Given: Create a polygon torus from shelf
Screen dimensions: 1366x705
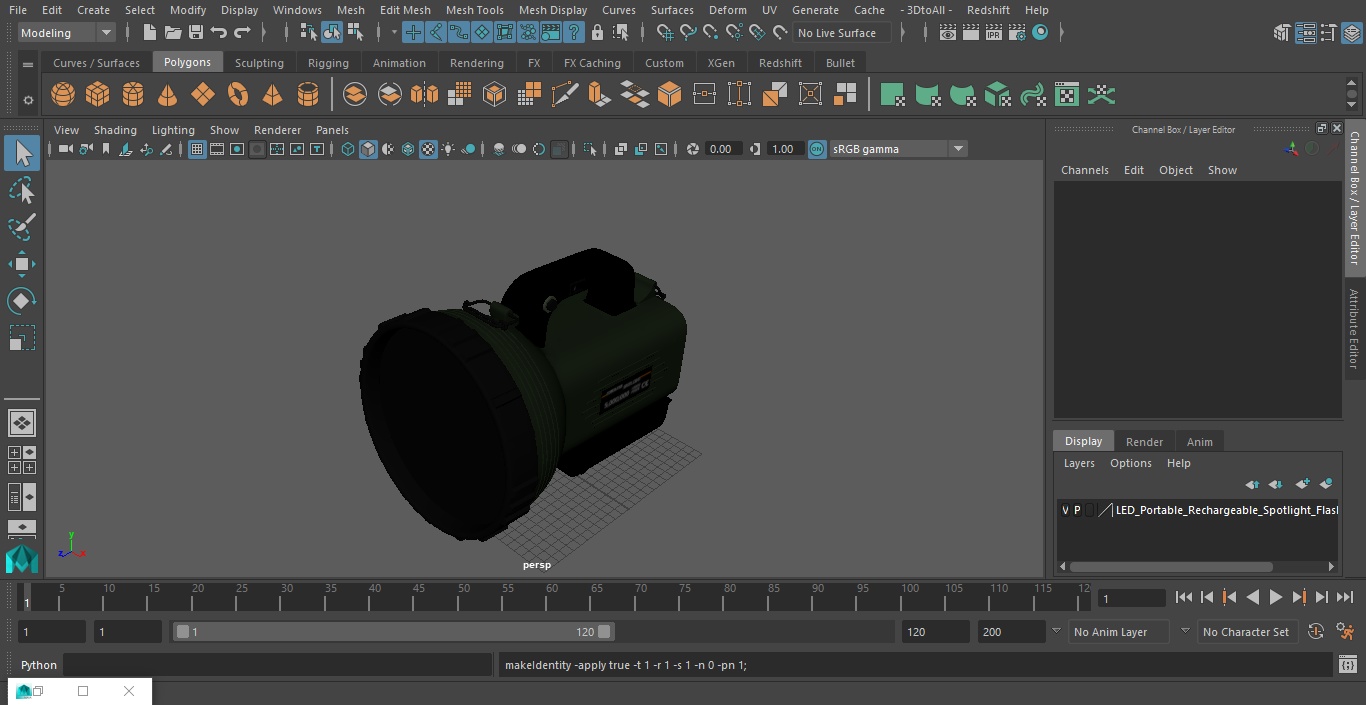Looking at the screenshot, I should click(x=238, y=95).
